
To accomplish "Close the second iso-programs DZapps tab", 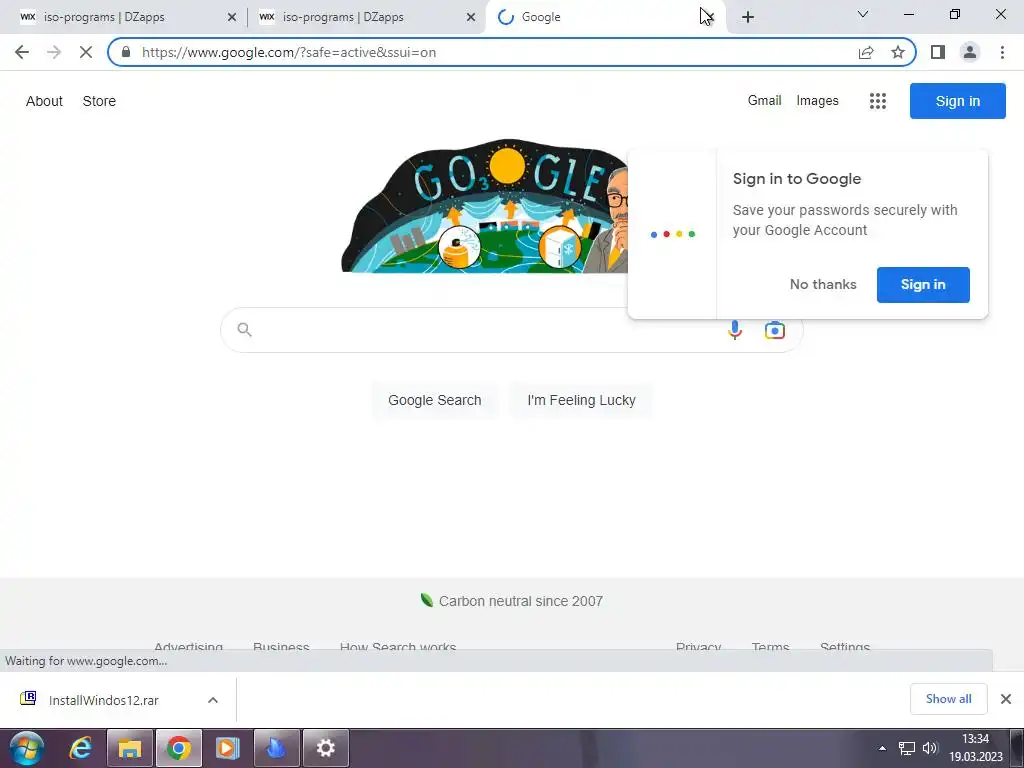I will pyautogui.click(x=470, y=17).
